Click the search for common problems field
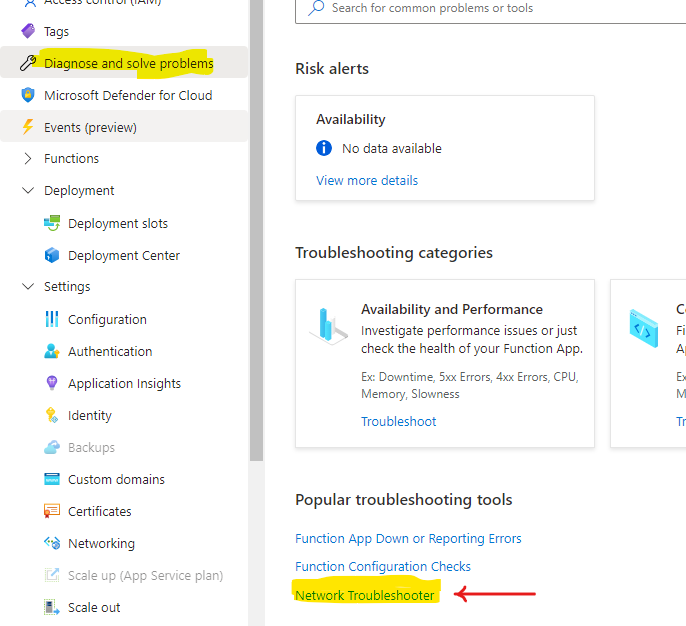This screenshot has width=686, height=626. tap(490, 9)
